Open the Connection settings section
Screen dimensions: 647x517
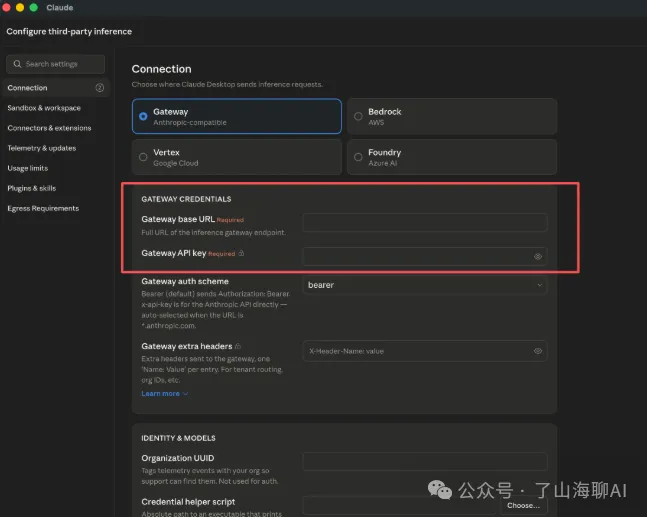[56, 88]
